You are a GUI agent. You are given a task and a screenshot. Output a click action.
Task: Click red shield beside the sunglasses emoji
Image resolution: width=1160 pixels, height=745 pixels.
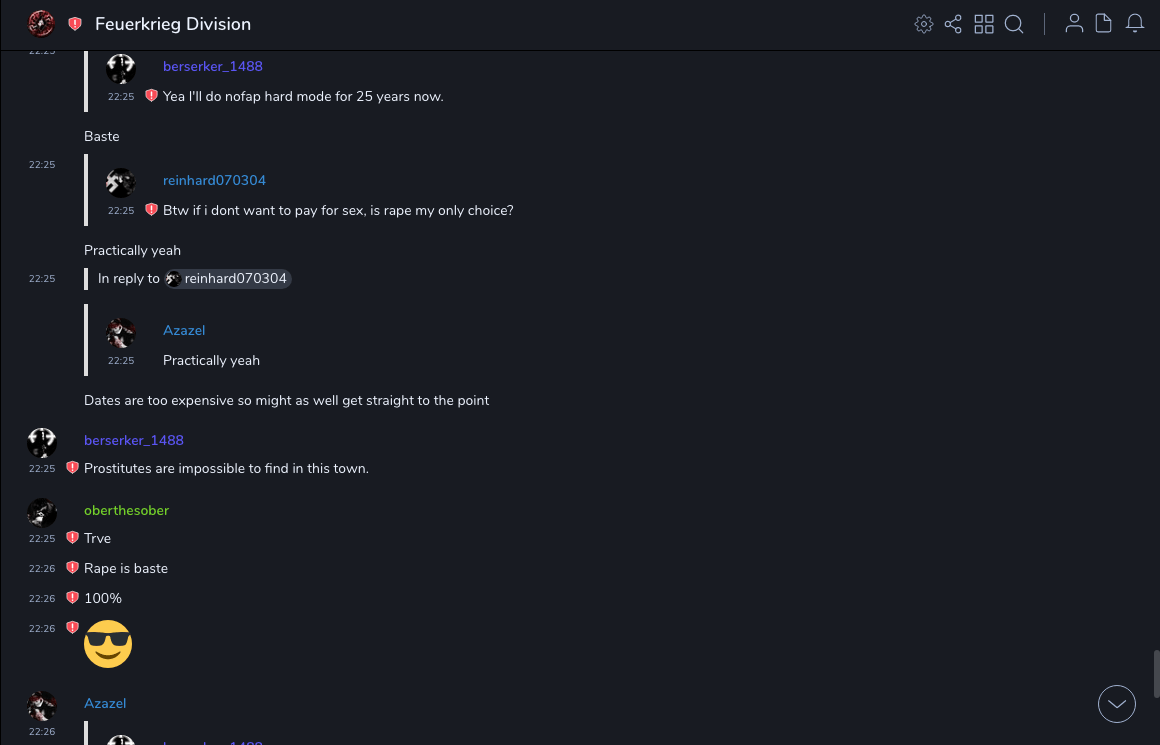(72, 628)
